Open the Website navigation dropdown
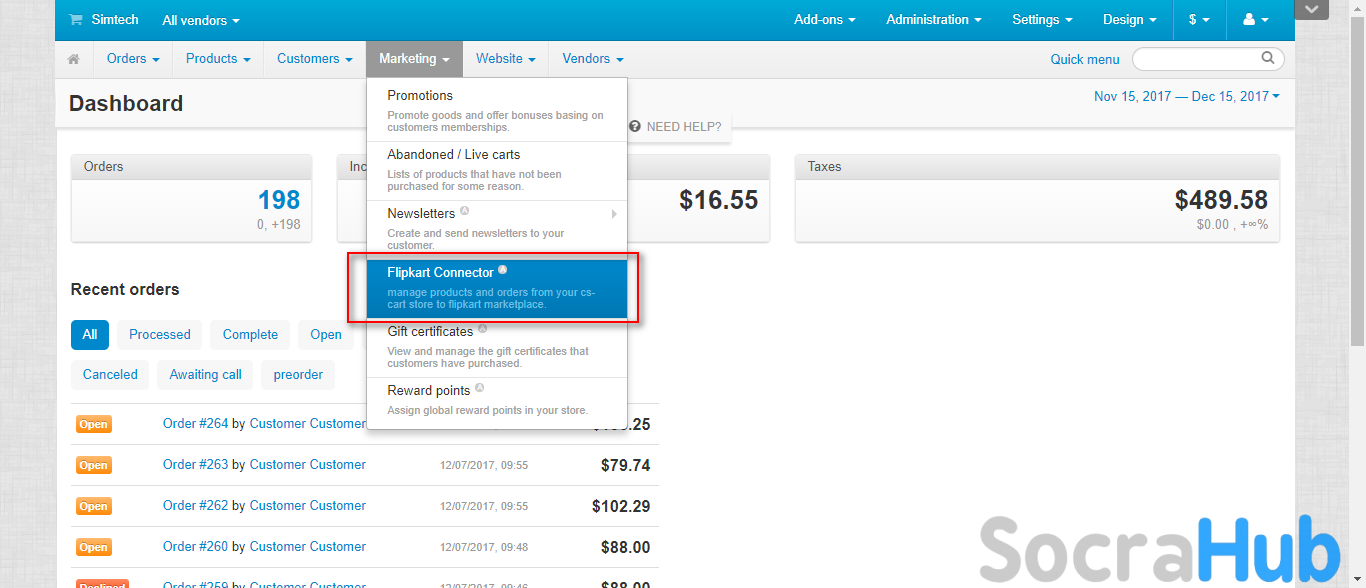Screen dimensions: 1366x588 point(506,59)
